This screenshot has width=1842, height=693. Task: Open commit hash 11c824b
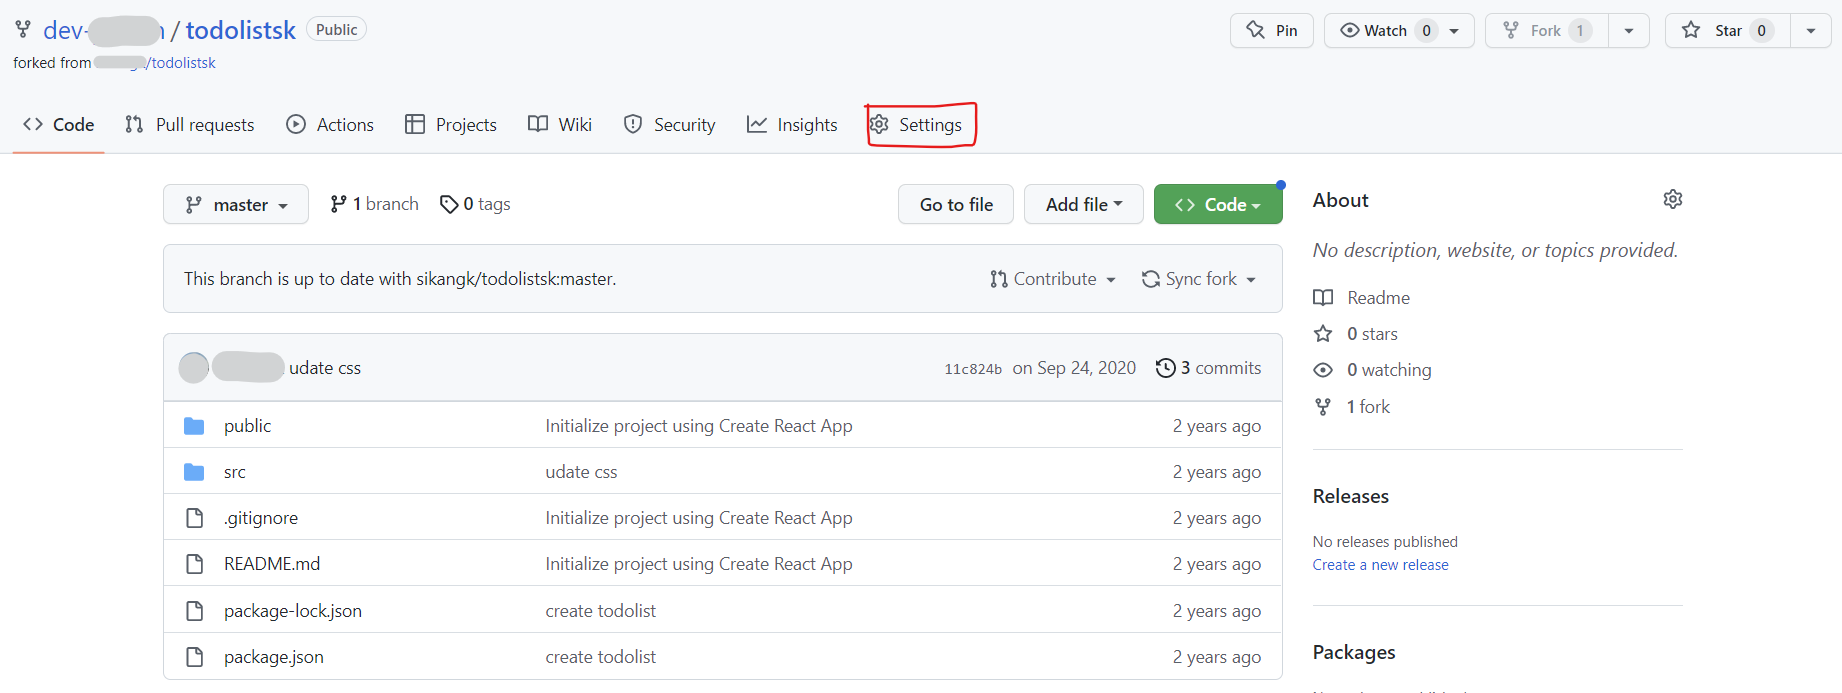pyautogui.click(x=973, y=369)
